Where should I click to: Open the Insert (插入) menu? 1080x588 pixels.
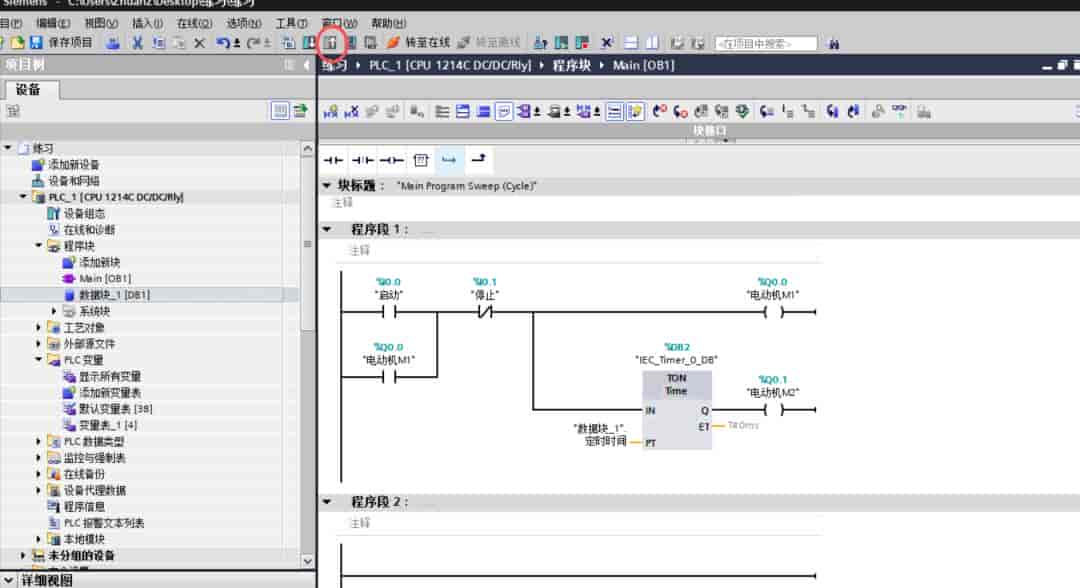(x=147, y=23)
